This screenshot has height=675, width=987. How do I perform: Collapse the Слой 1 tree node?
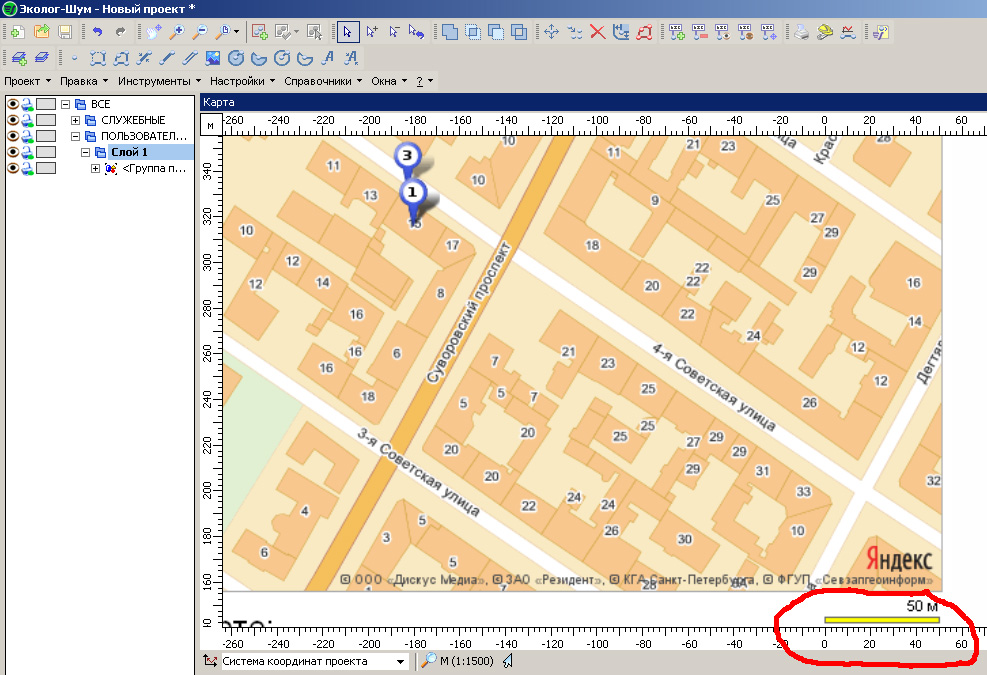pyautogui.click(x=86, y=152)
